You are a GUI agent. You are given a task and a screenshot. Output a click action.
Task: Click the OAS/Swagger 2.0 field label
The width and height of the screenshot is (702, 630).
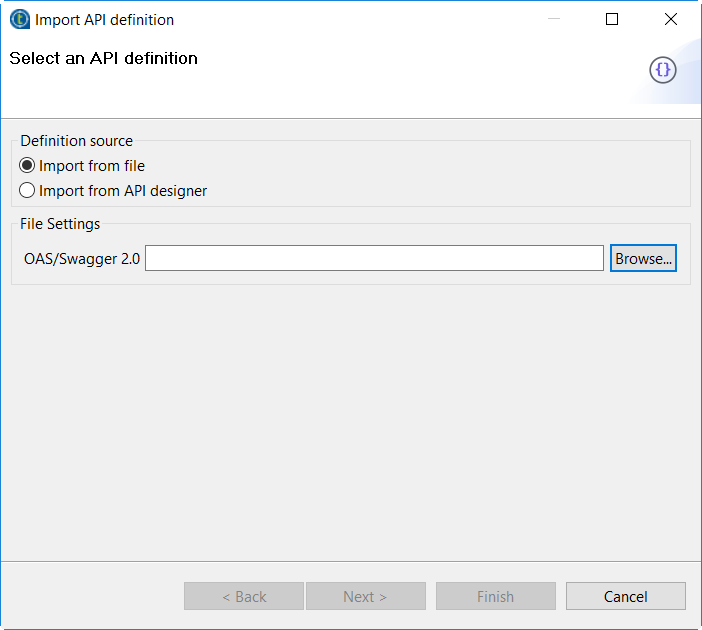point(82,258)
